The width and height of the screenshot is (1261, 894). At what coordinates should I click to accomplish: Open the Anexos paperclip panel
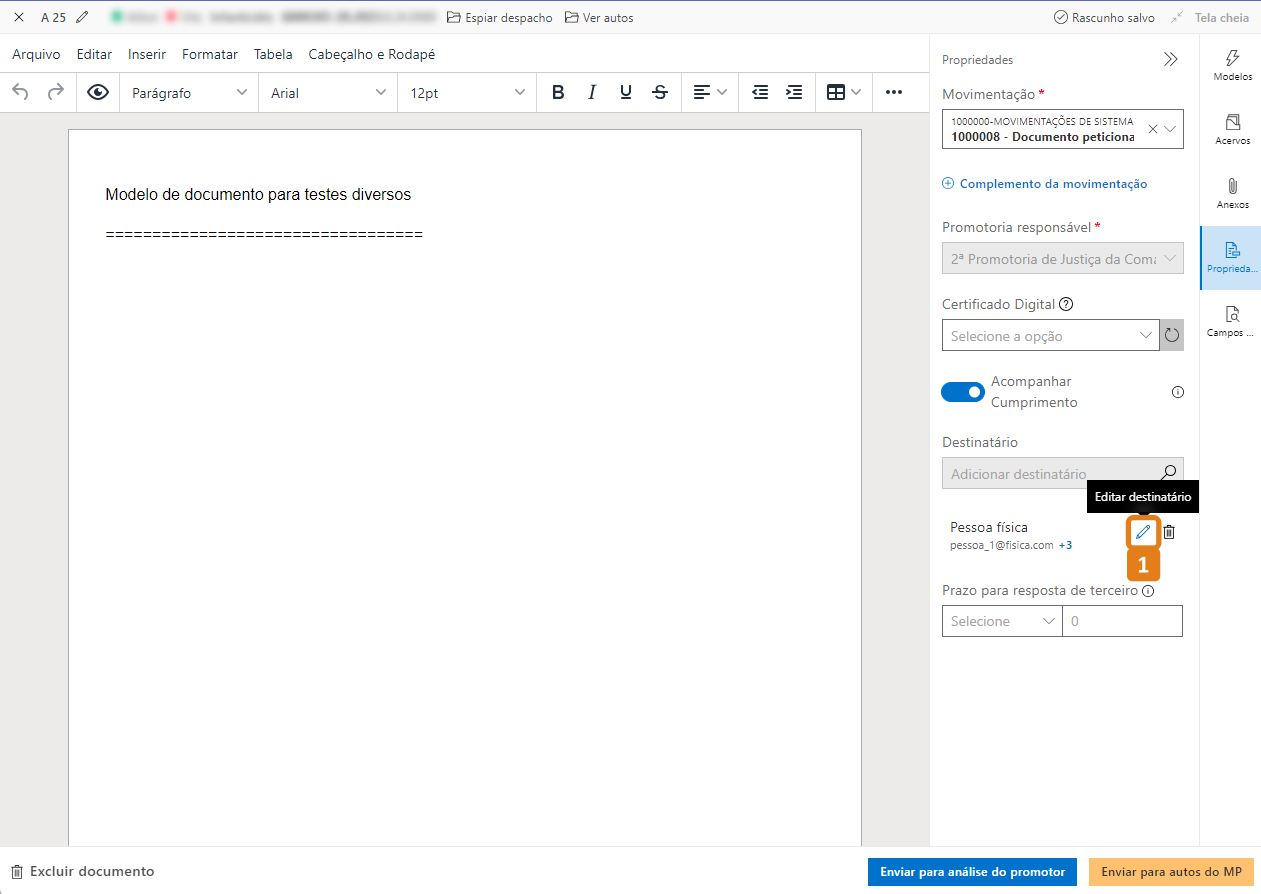tap(1232, 193)
